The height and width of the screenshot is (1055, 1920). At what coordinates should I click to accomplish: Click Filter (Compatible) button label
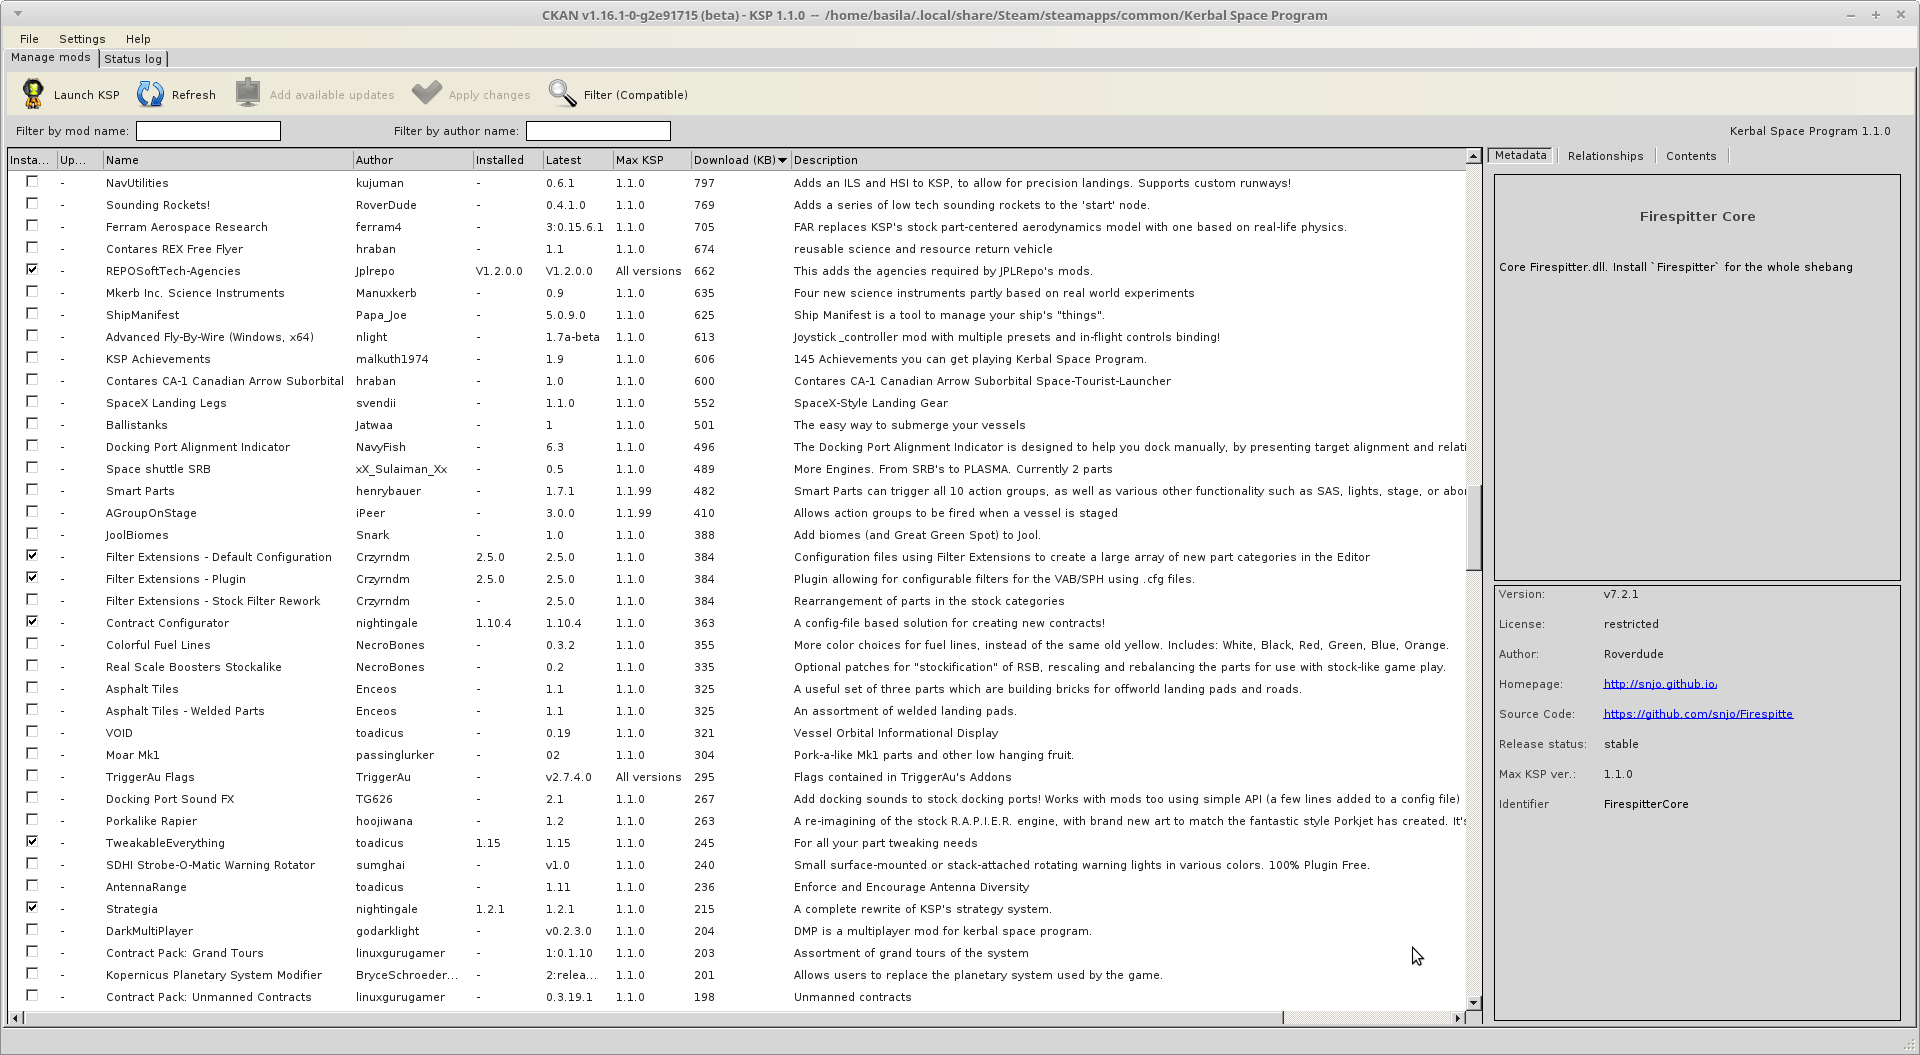pos(636,95)
